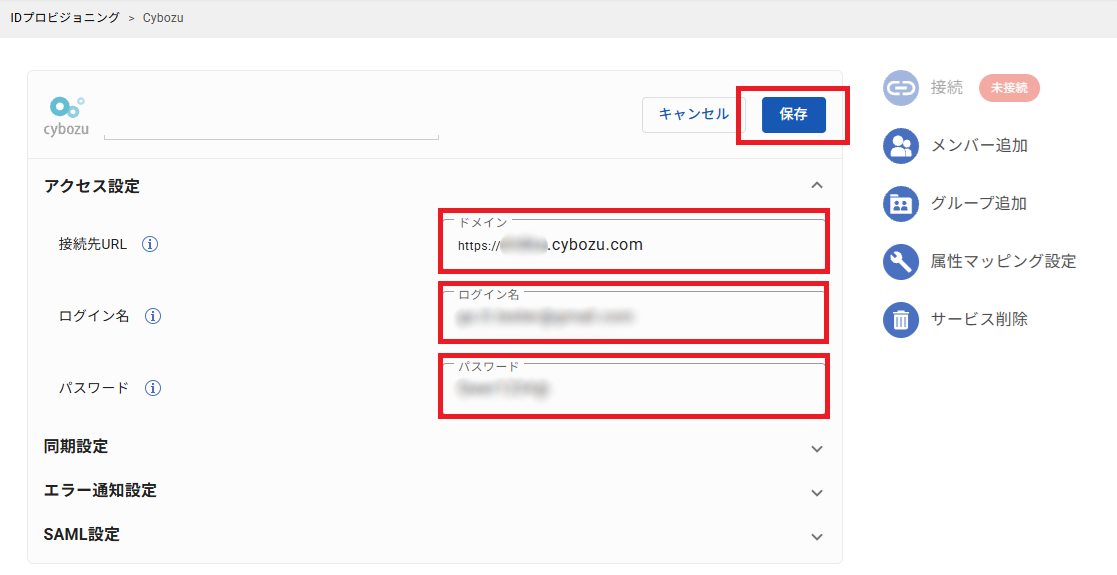
Task: Click the 接続 link icon
Action: (900, 88)
